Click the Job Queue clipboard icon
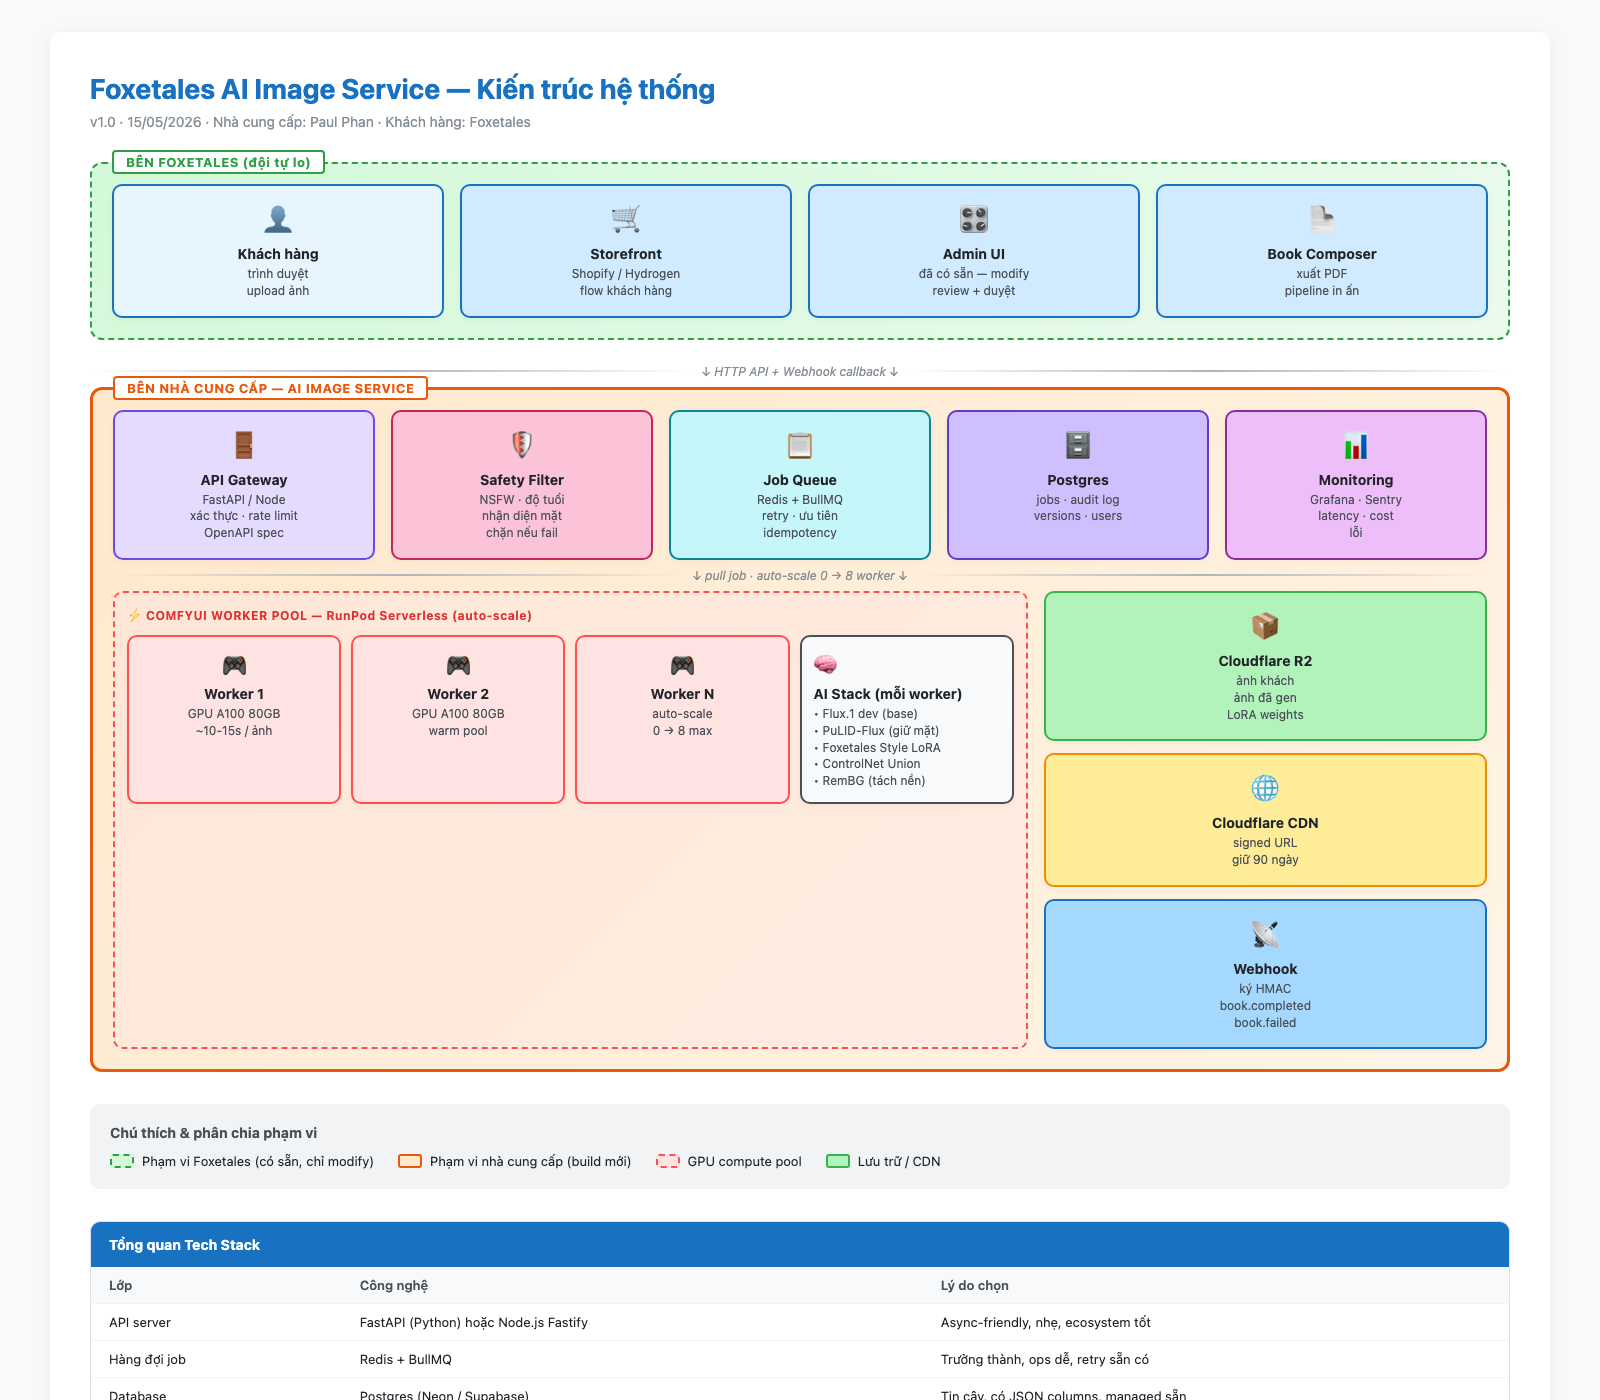 pyautogui.click(x=800, y=445)
